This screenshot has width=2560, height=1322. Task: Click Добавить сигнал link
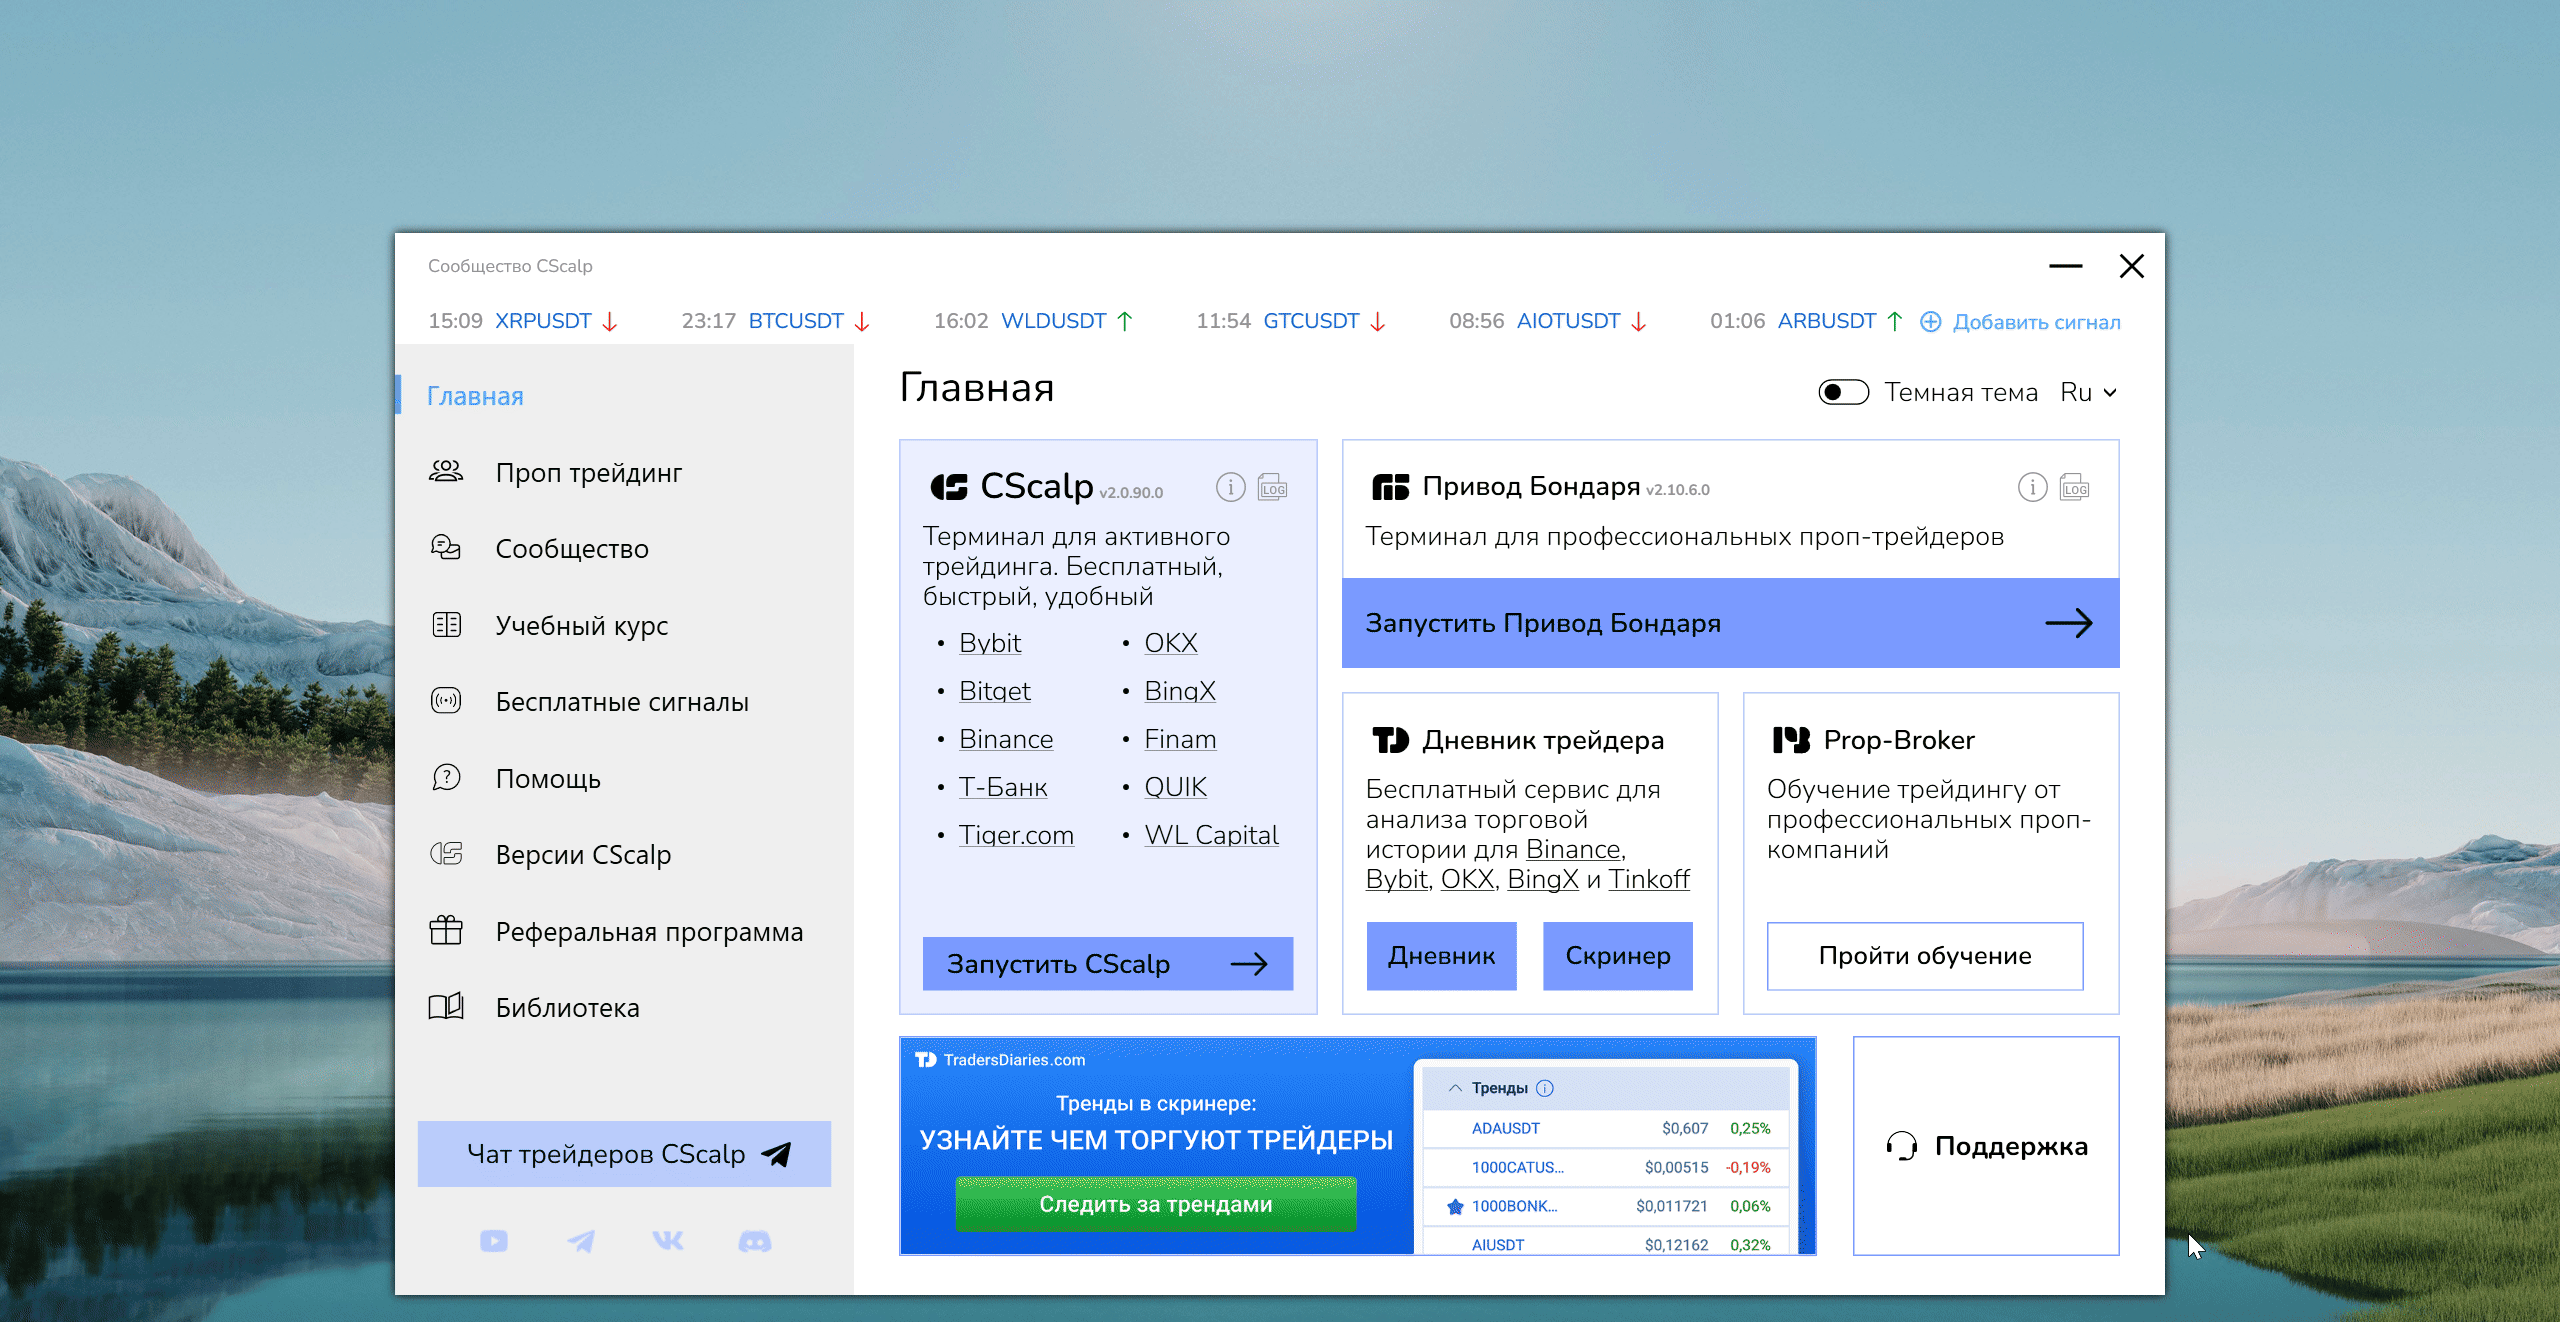click(x=2036, y=322)
